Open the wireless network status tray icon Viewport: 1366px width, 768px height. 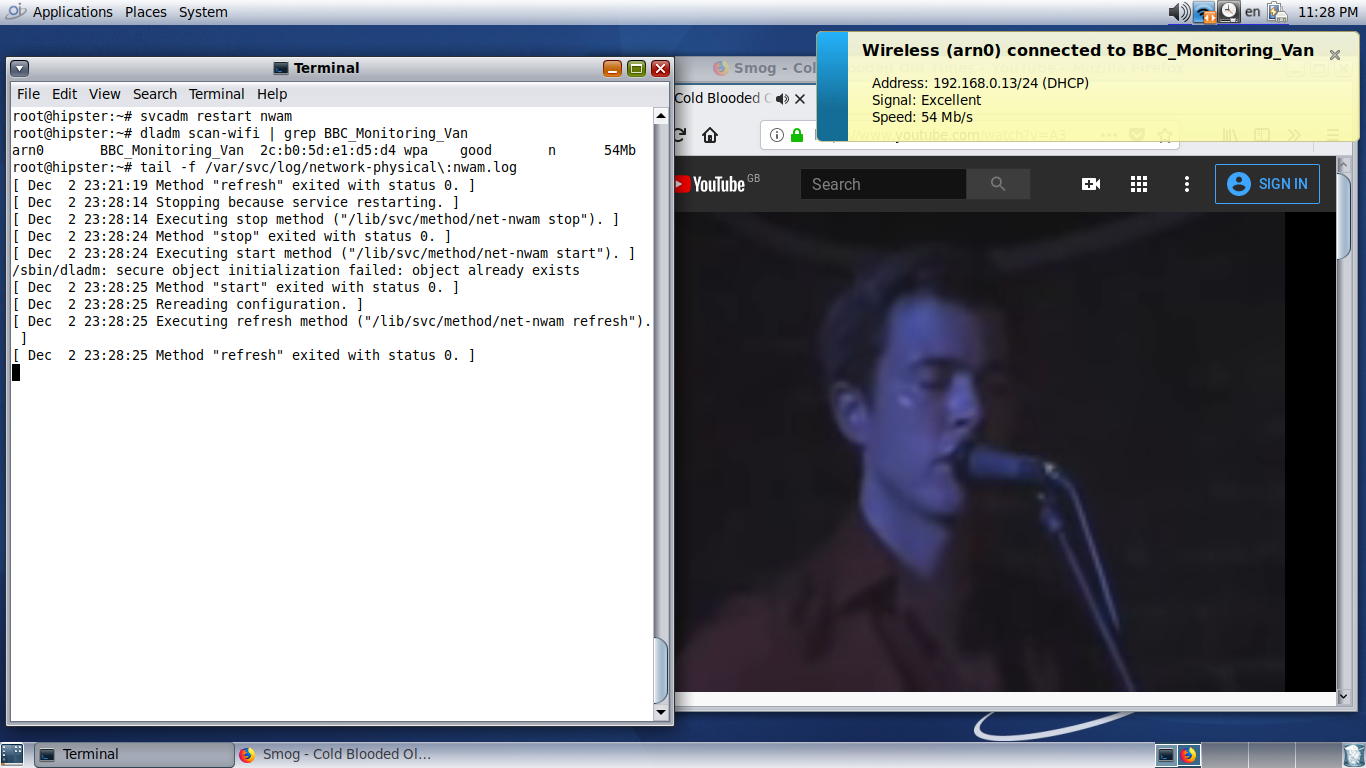(1205, 12)
